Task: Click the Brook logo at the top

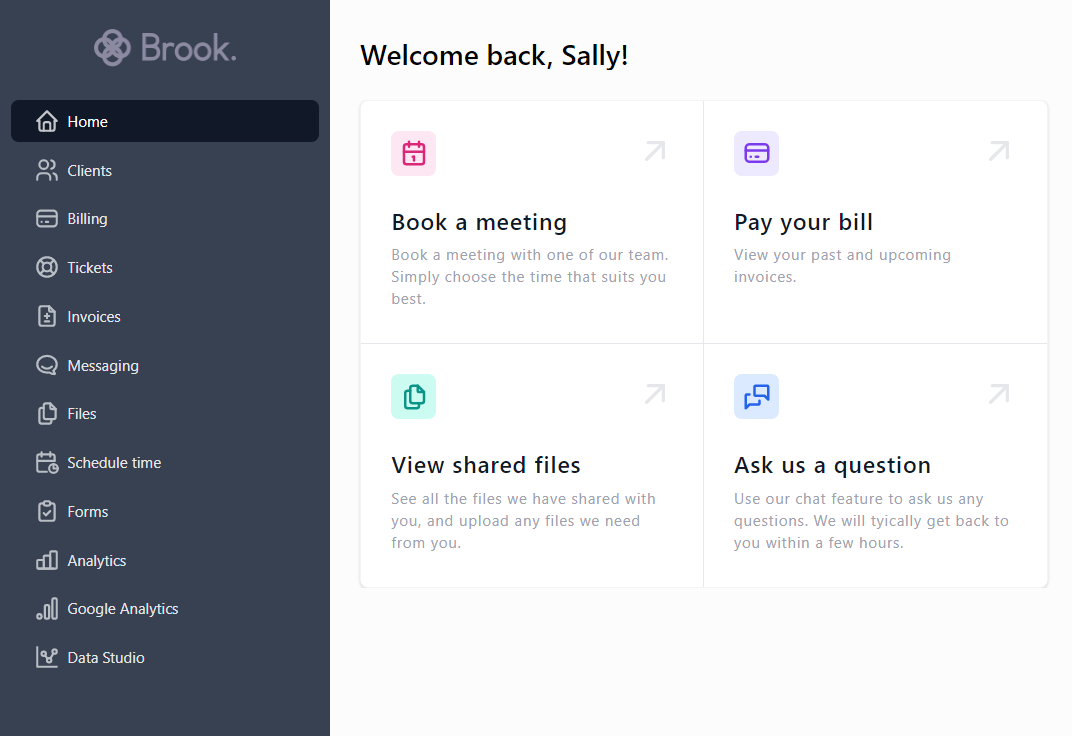Action: pos(165,47)
